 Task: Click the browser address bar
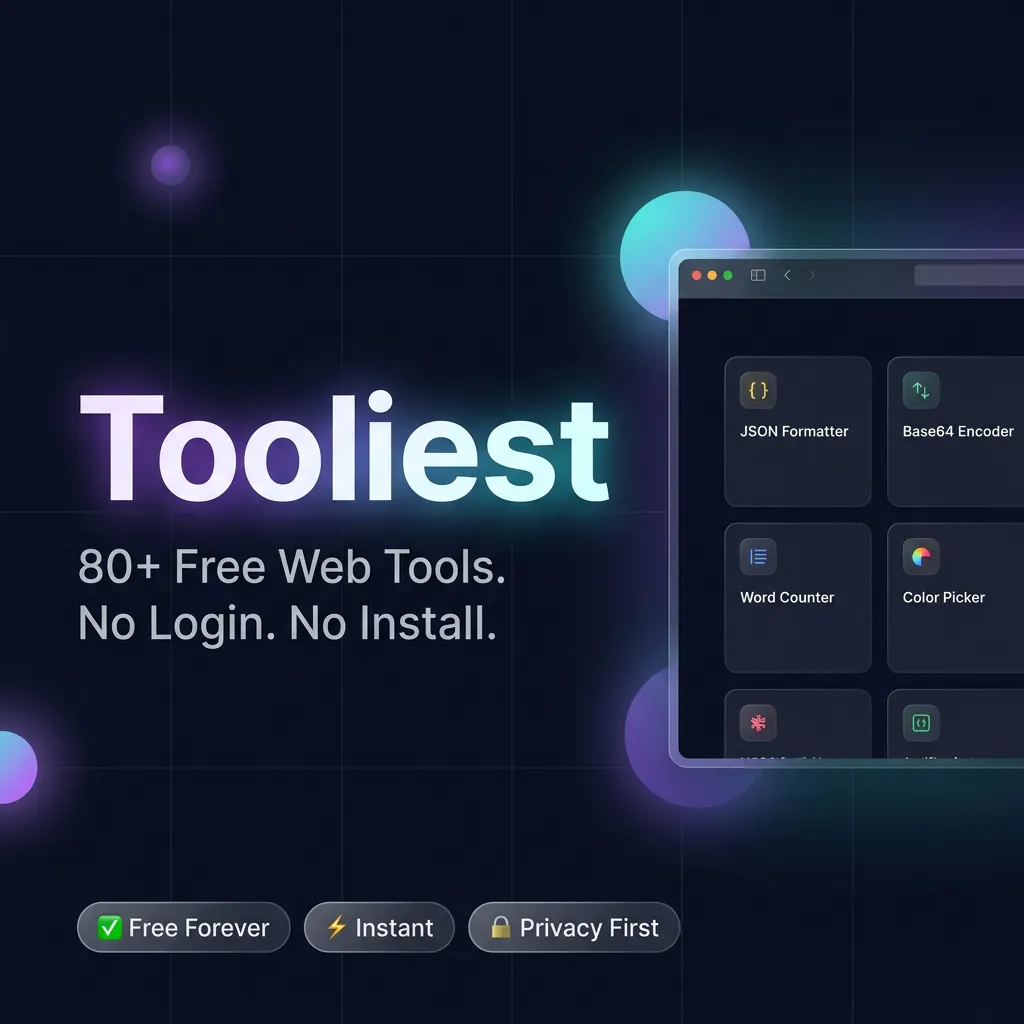969,275
